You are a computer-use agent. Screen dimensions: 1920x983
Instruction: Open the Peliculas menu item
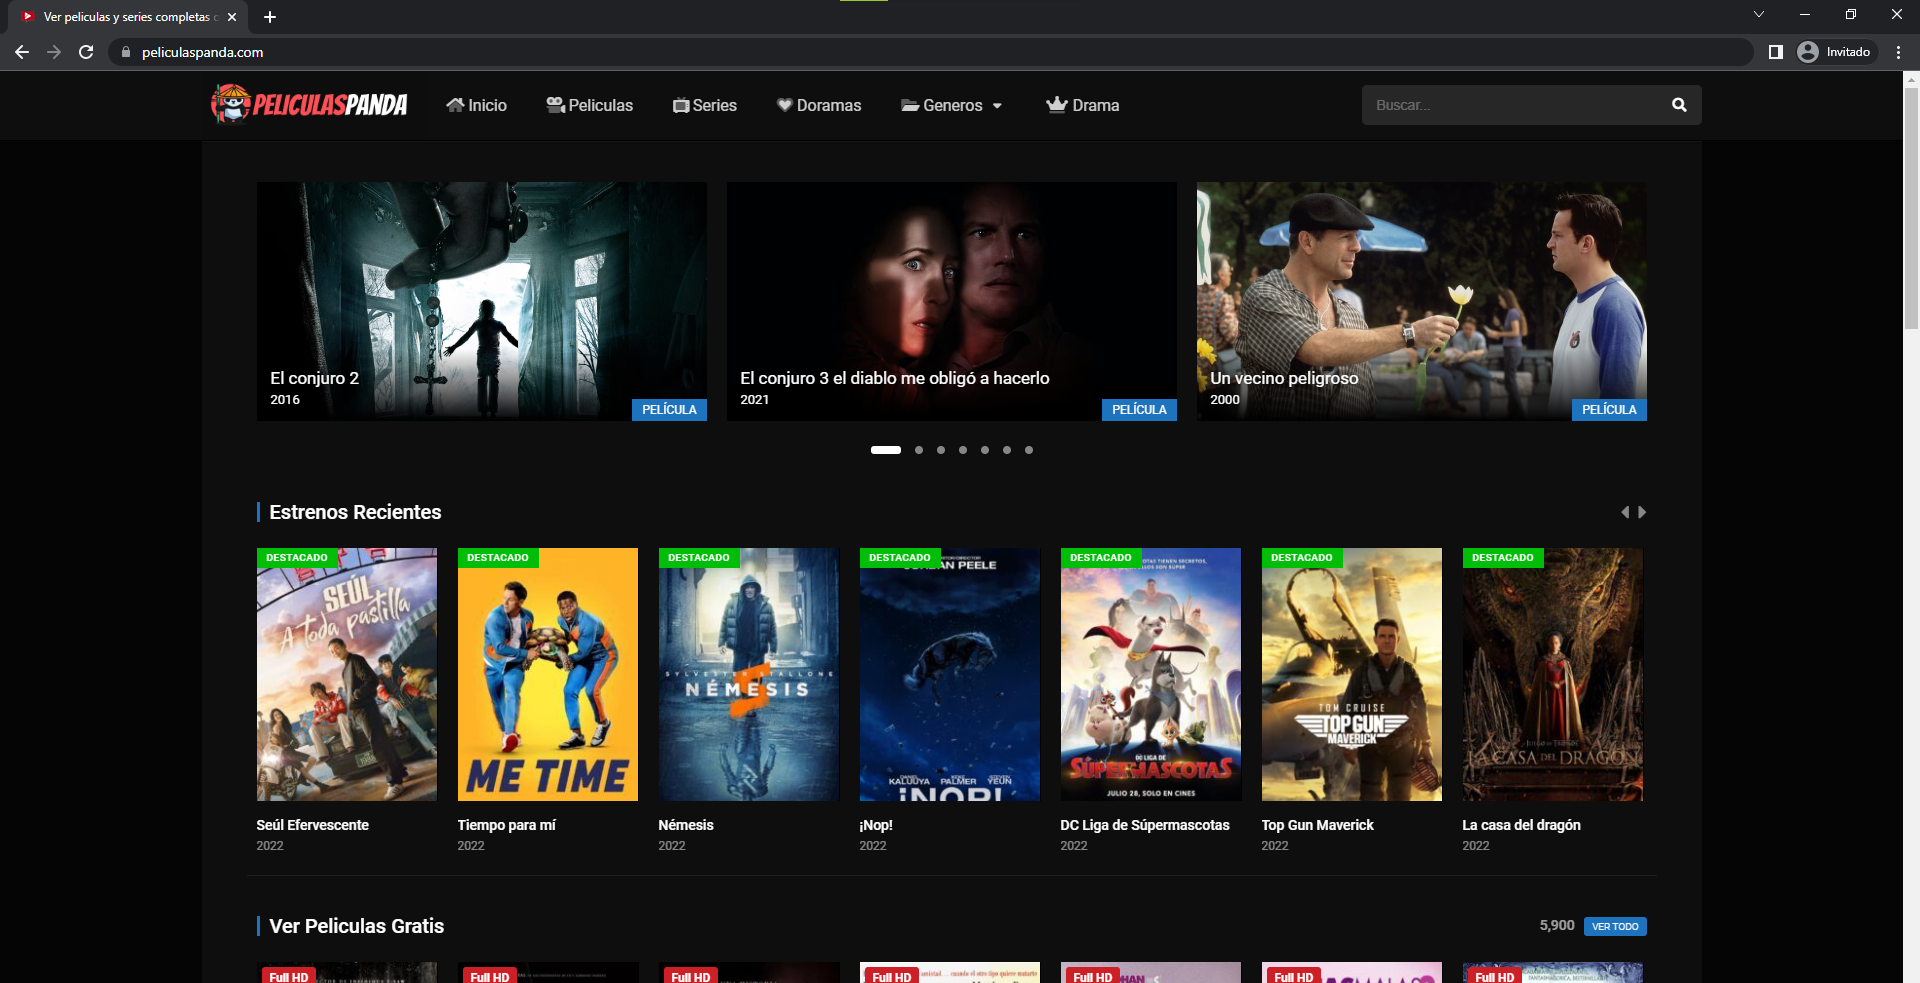click(590, 105)
